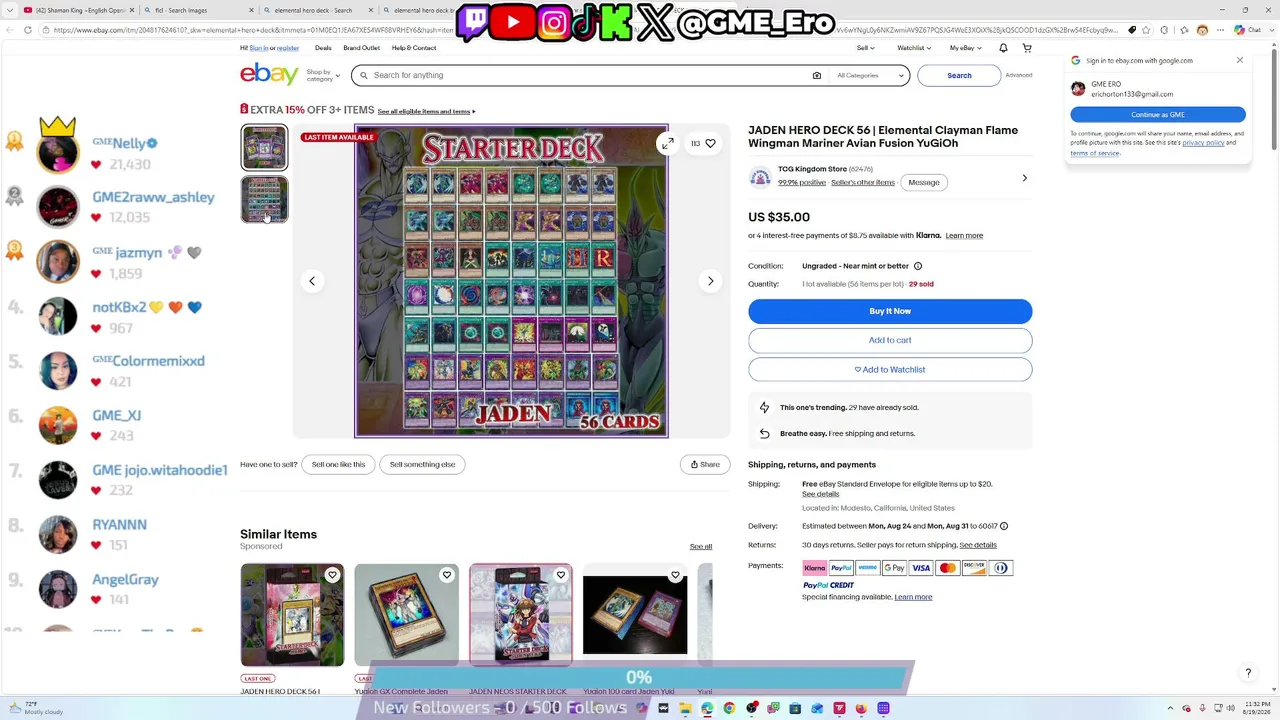Click the Buy It Now button

click(890, 311)
